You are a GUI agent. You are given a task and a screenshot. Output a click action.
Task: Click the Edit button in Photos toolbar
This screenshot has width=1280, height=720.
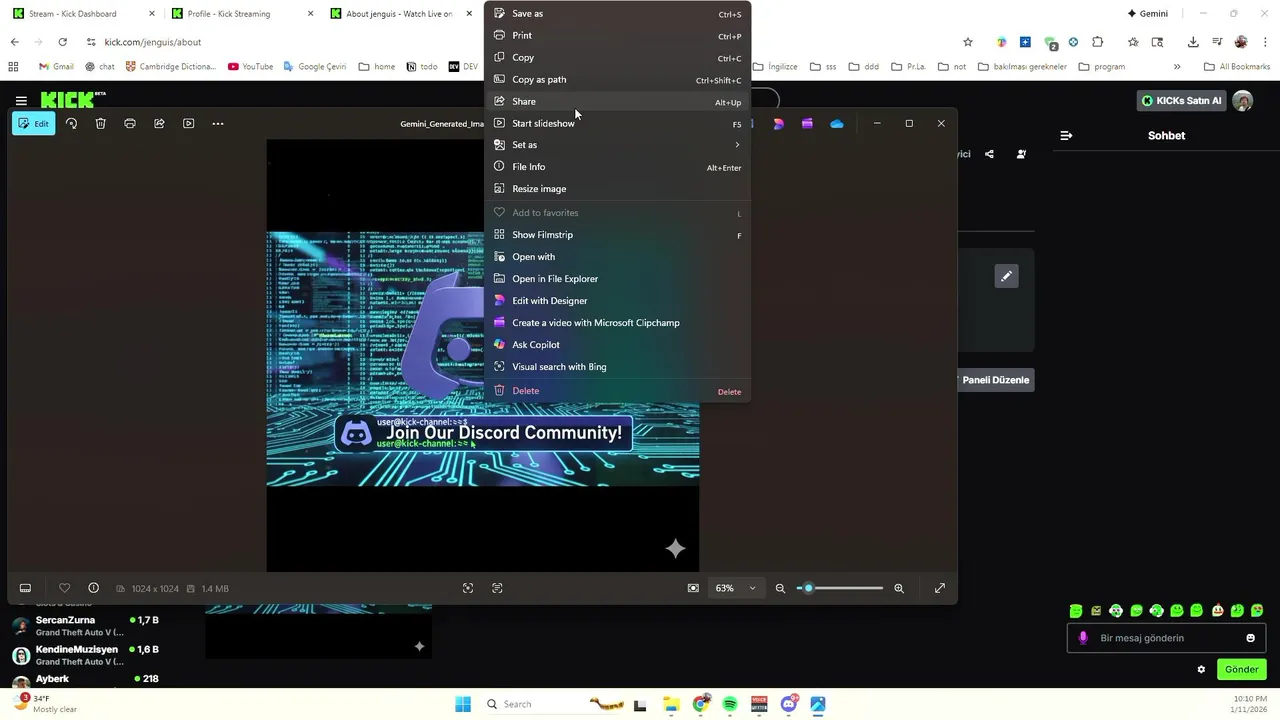coord(33,124)
